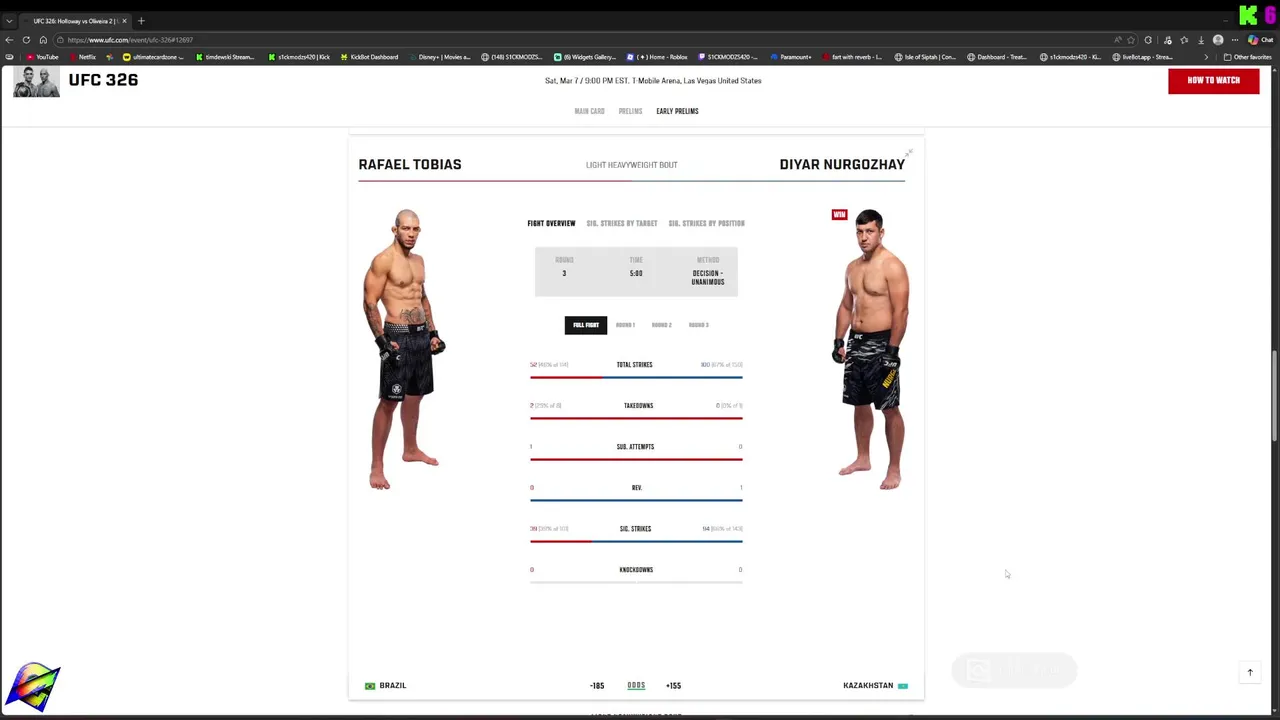Show ROUND 2 stats
The width and height of the screenshot is (1280, 720).
[661, 325]
